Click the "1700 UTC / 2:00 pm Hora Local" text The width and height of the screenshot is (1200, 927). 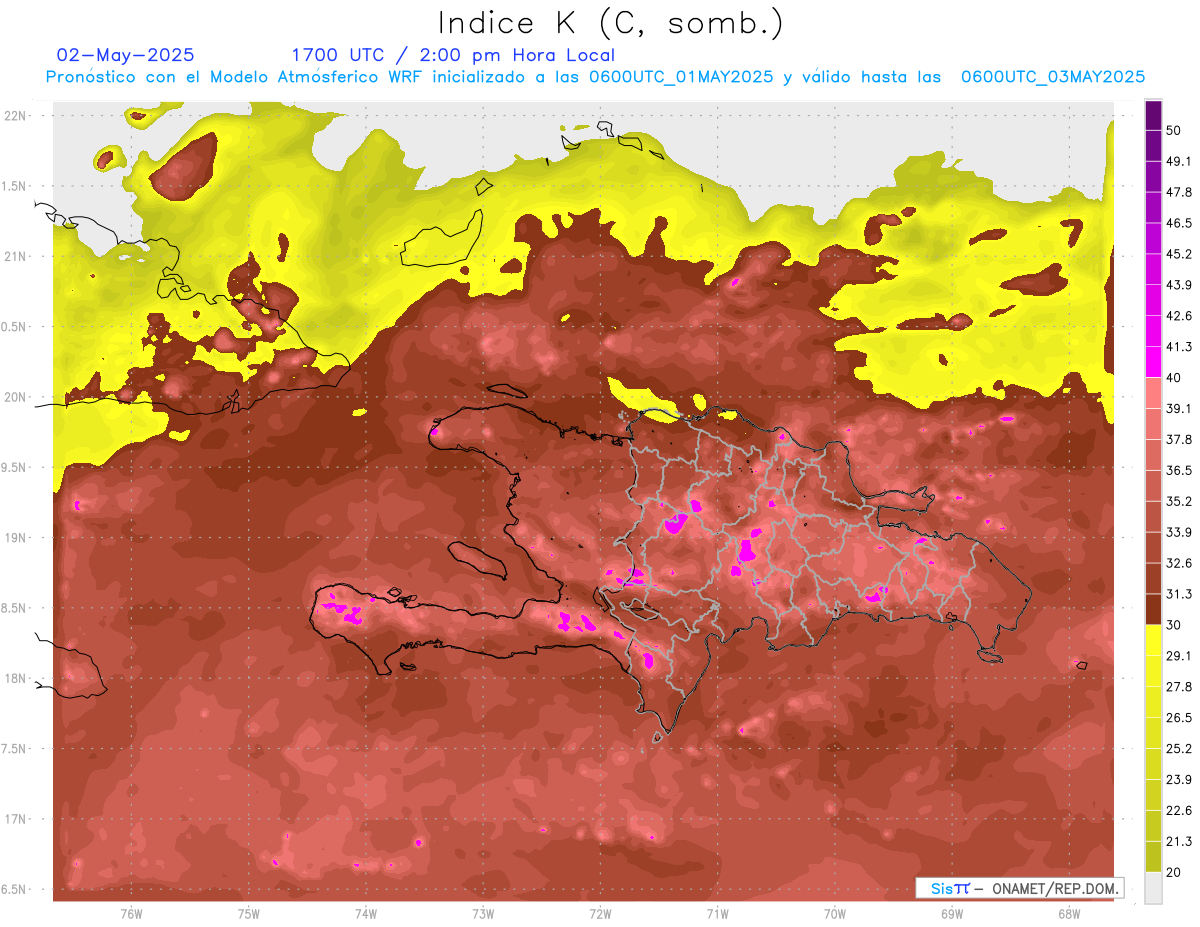453,55
